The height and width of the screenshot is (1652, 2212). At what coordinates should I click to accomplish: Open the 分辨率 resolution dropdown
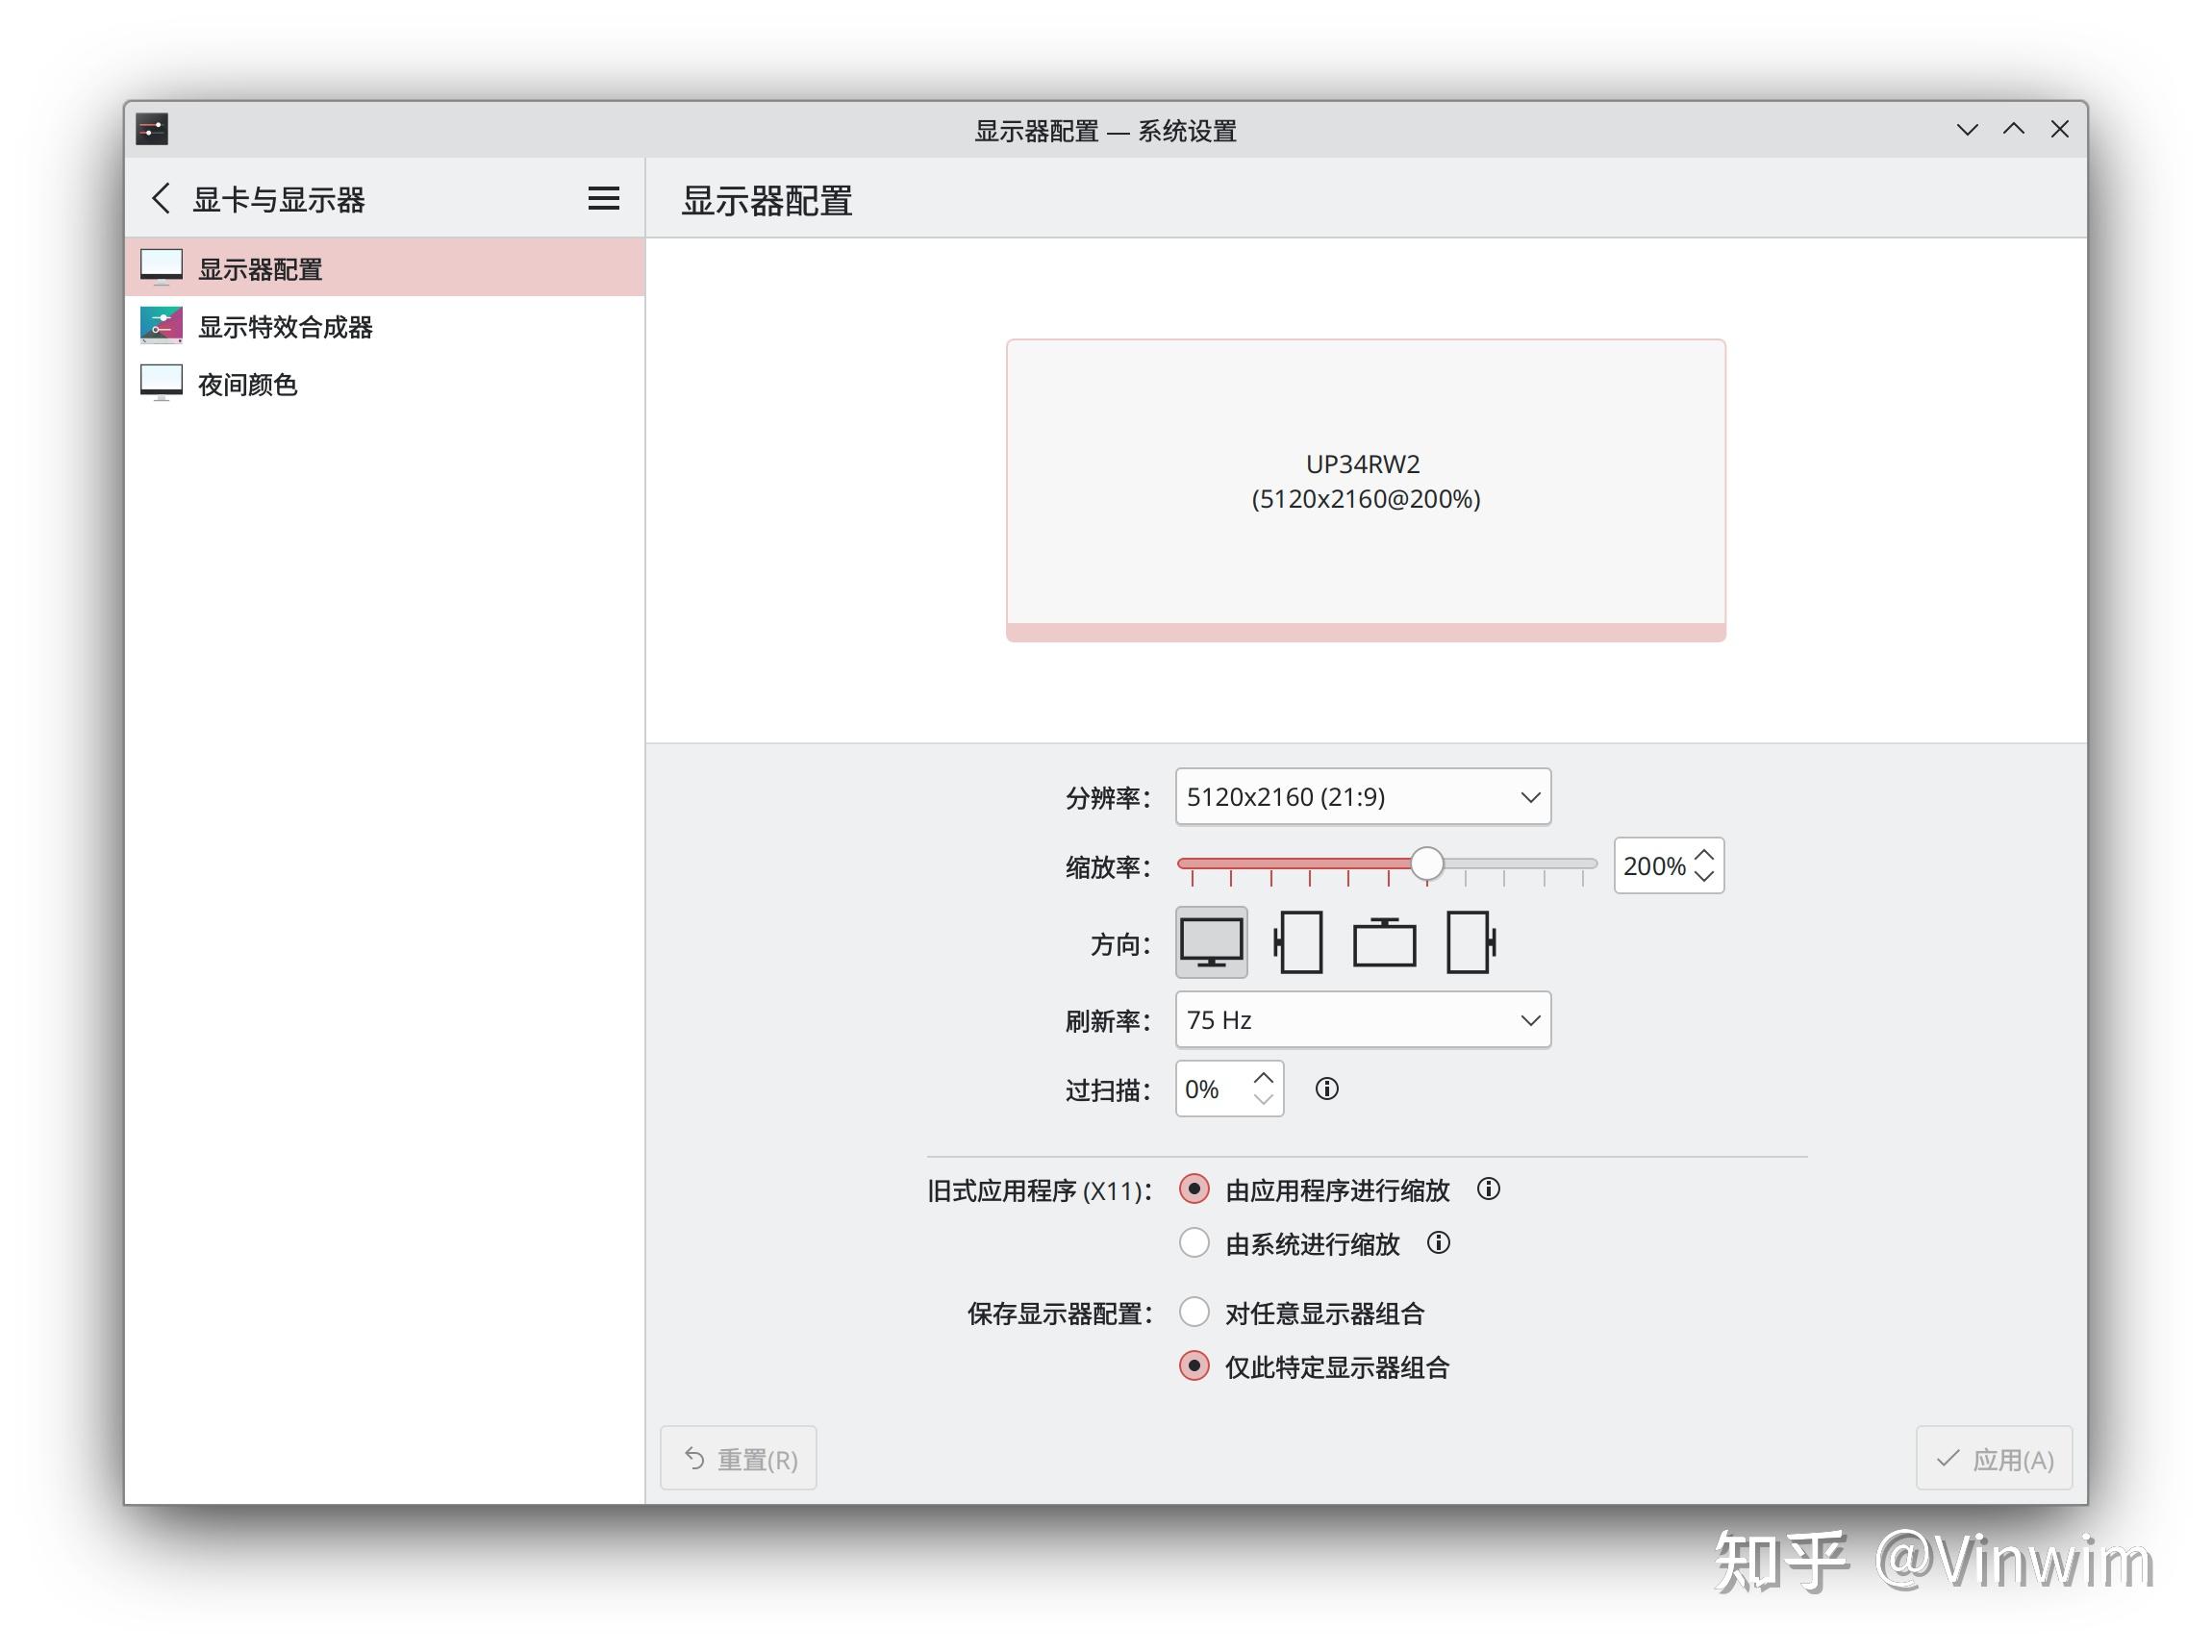[x=1362, y=797]
